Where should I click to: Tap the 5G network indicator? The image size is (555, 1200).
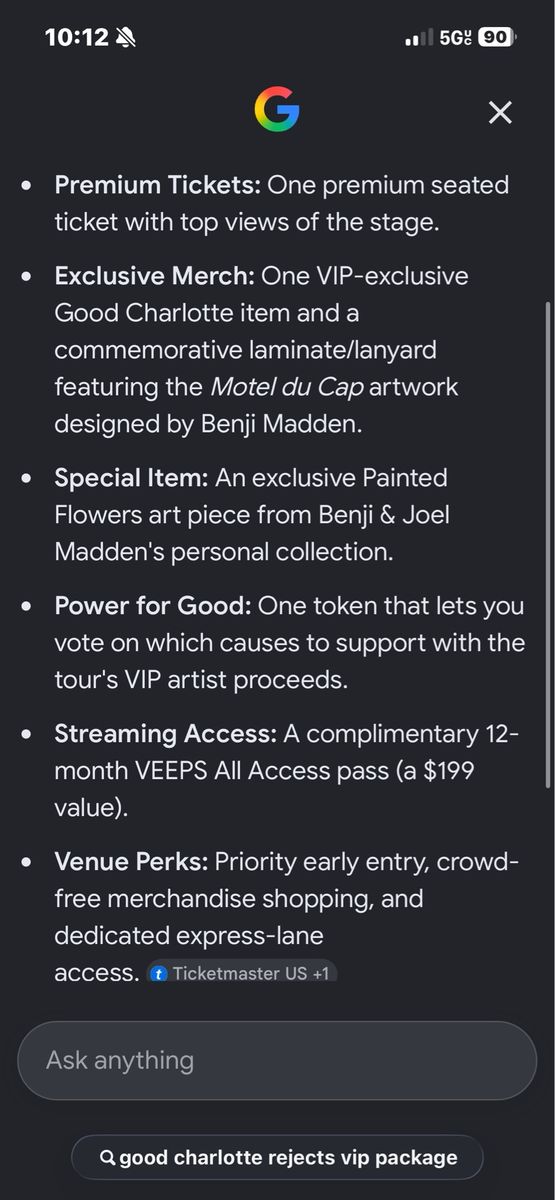click(455, 37)
